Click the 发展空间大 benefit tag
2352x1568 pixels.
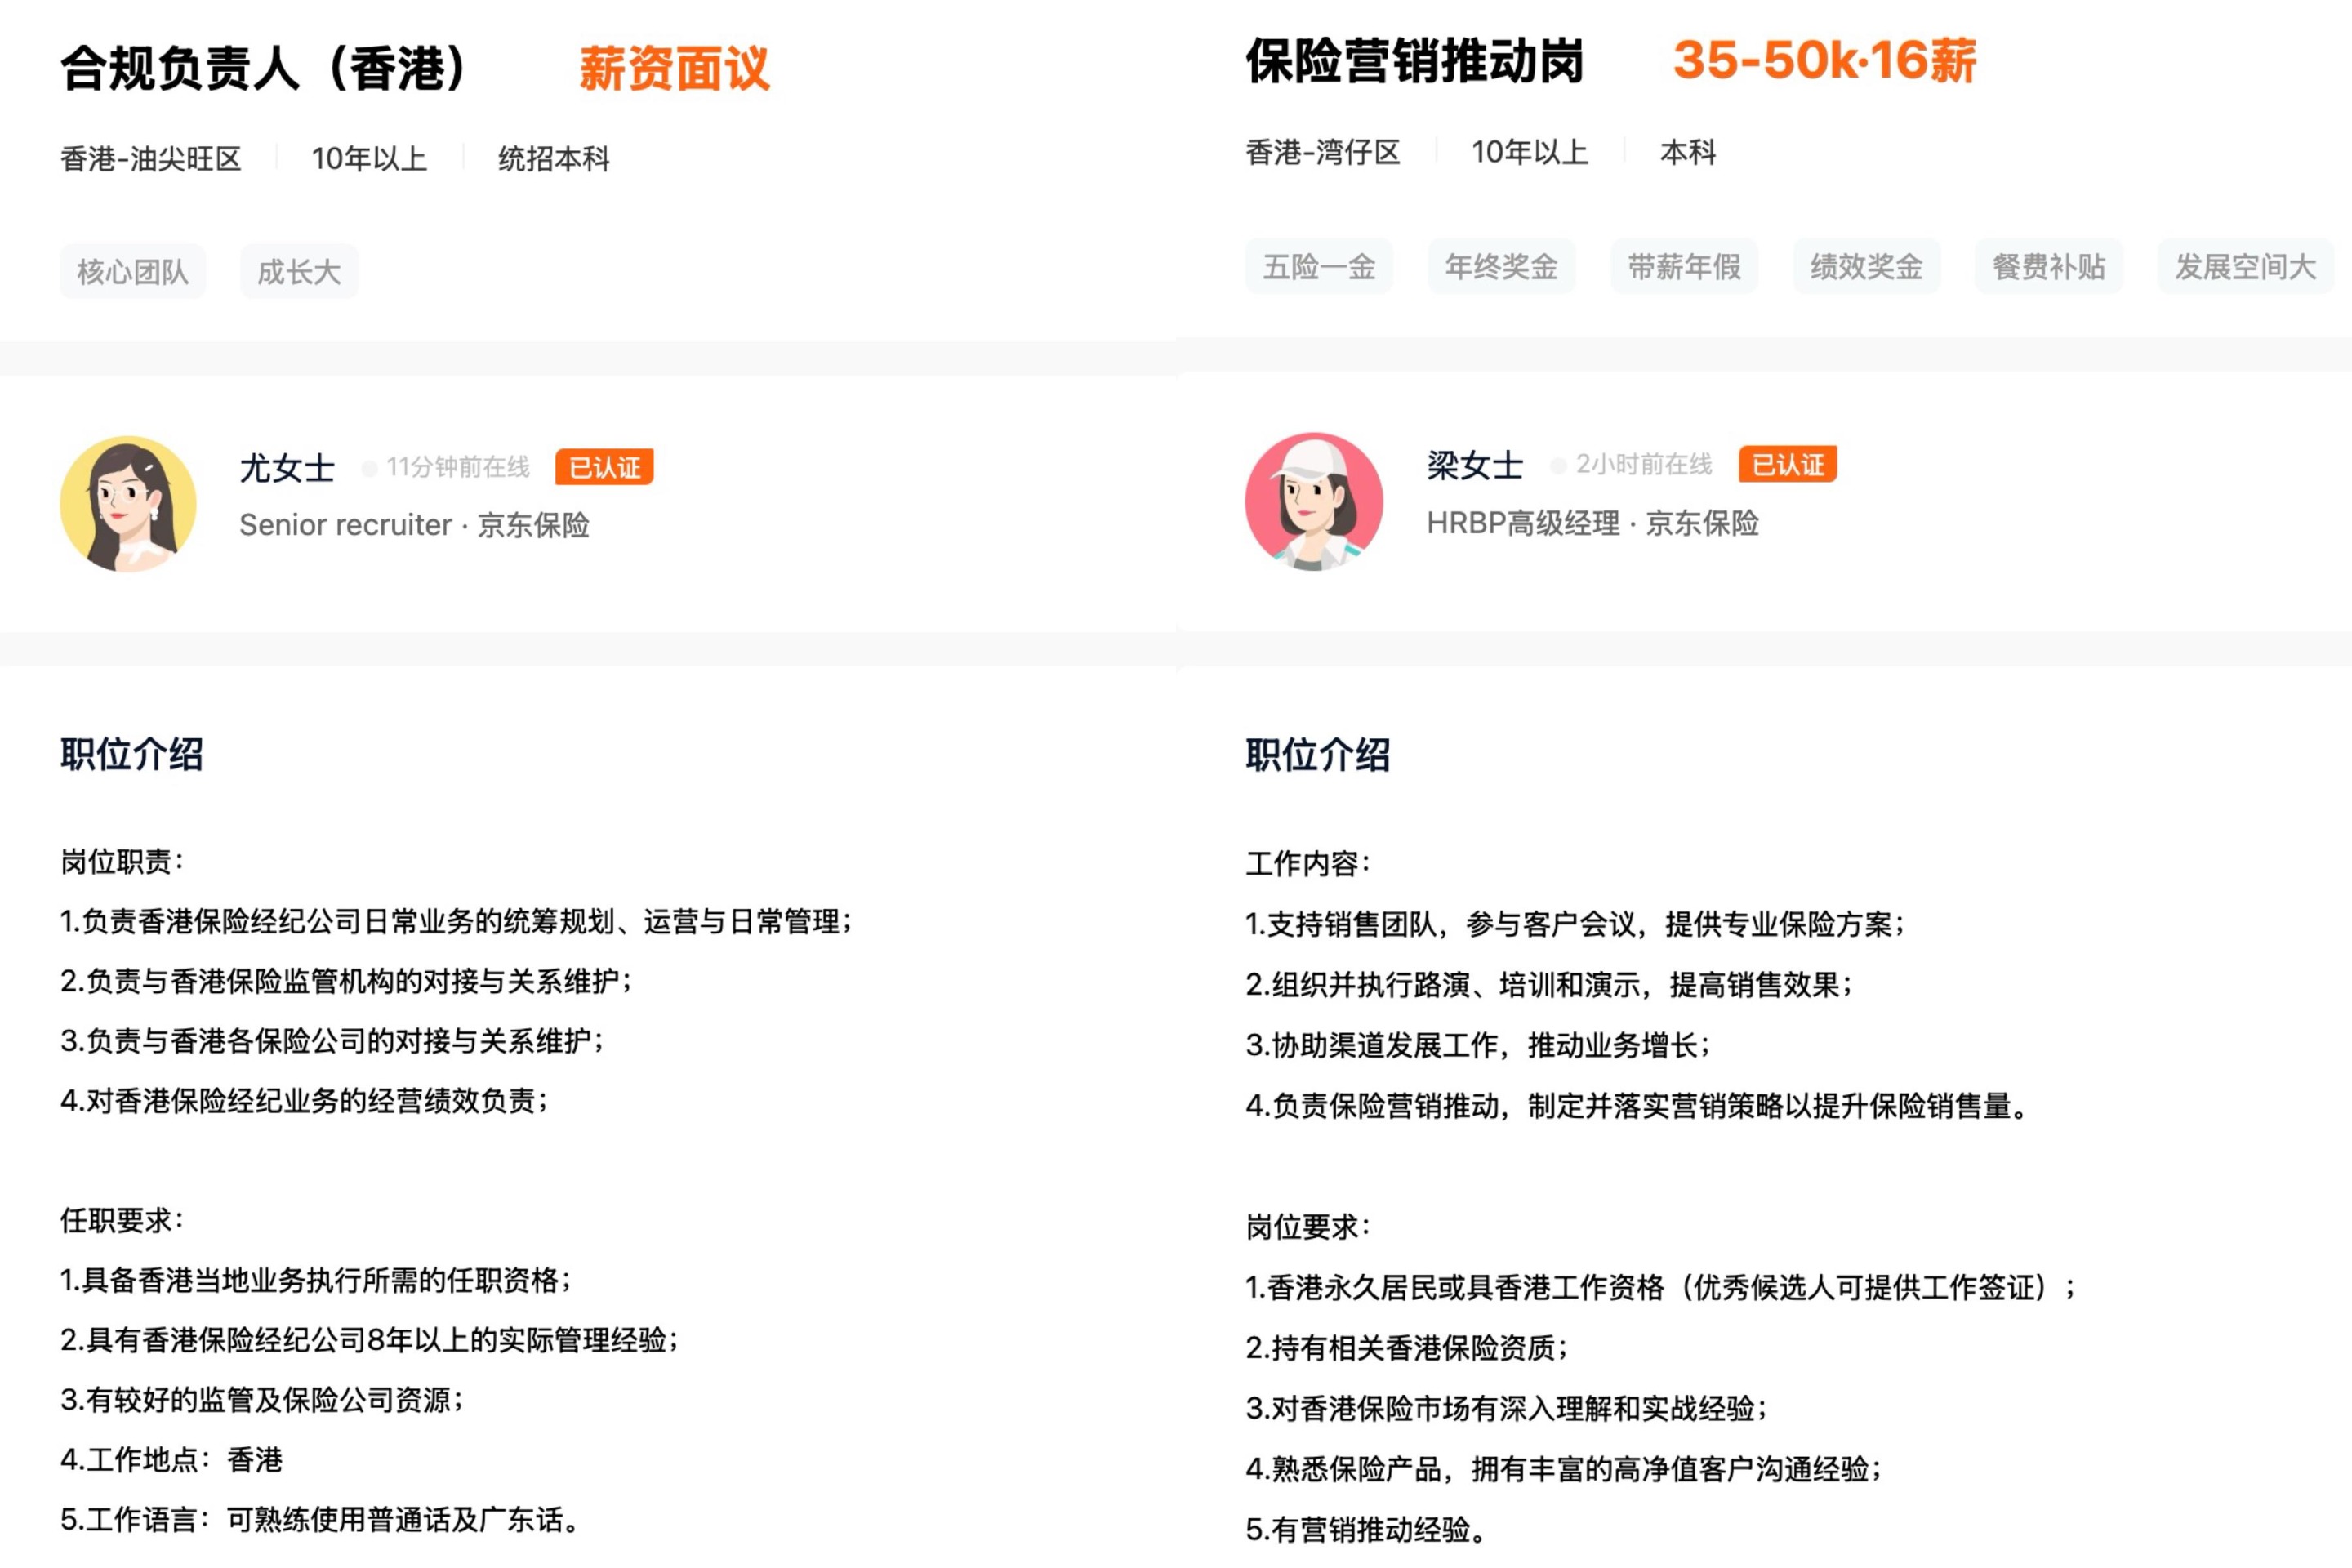coord(2245,267)
